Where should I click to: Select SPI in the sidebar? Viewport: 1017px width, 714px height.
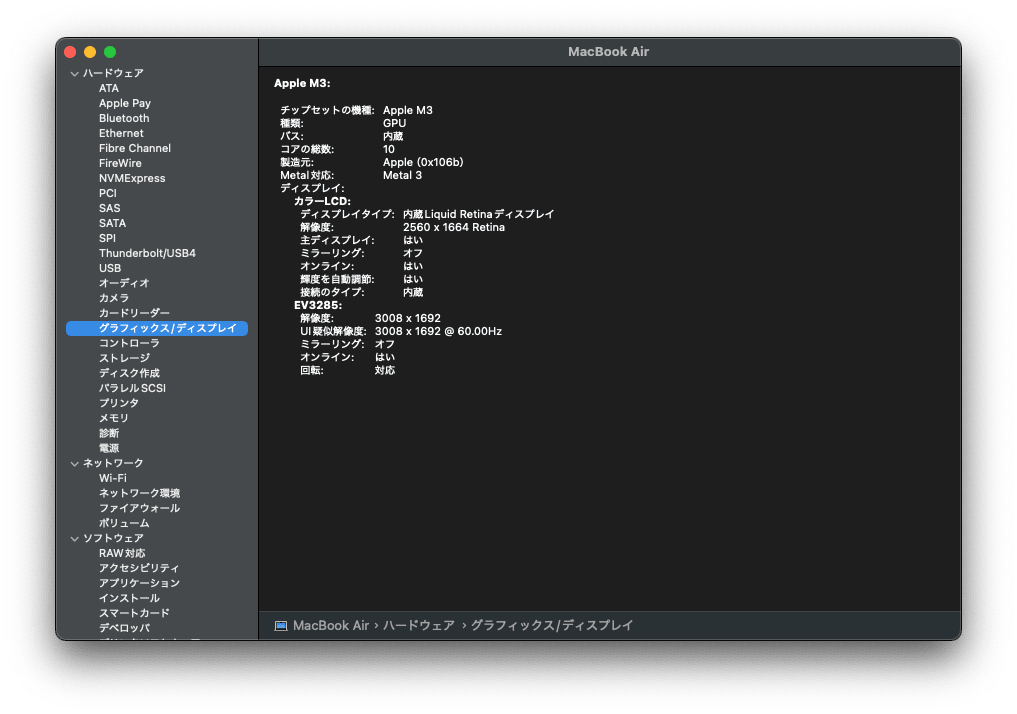click(107, 238)
